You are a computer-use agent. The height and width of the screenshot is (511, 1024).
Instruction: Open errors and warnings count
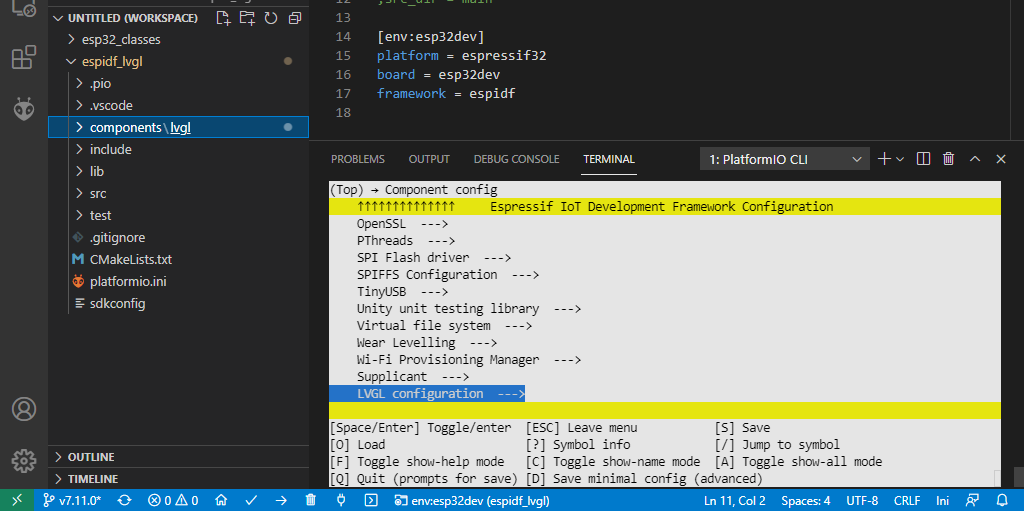tap(173, 501)
